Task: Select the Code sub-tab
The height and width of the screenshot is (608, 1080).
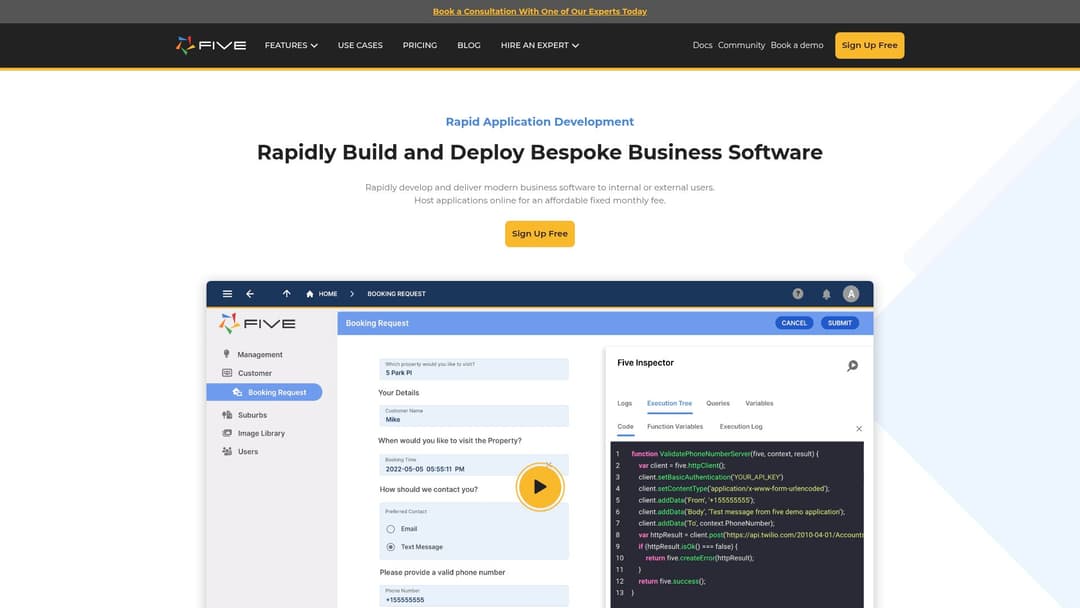Action: (x=625, y=427)
